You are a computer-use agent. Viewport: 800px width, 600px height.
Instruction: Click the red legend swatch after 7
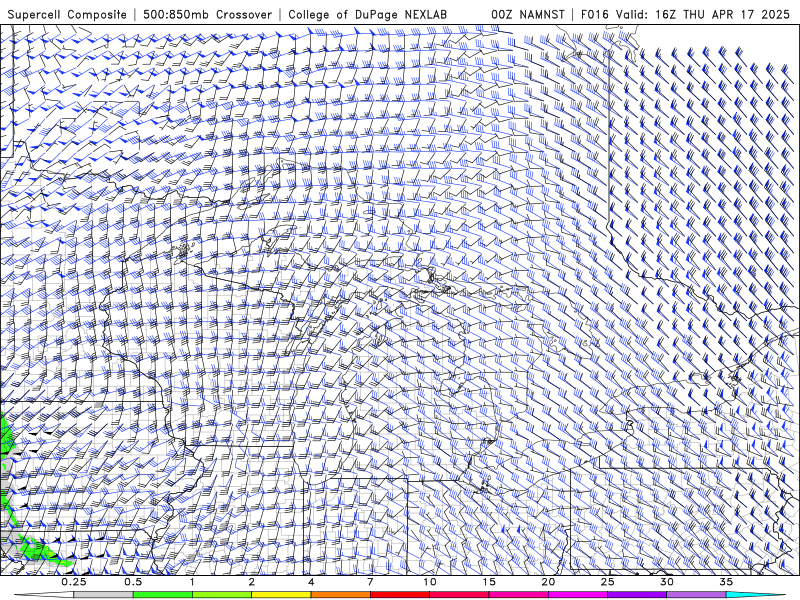[399, 595]
